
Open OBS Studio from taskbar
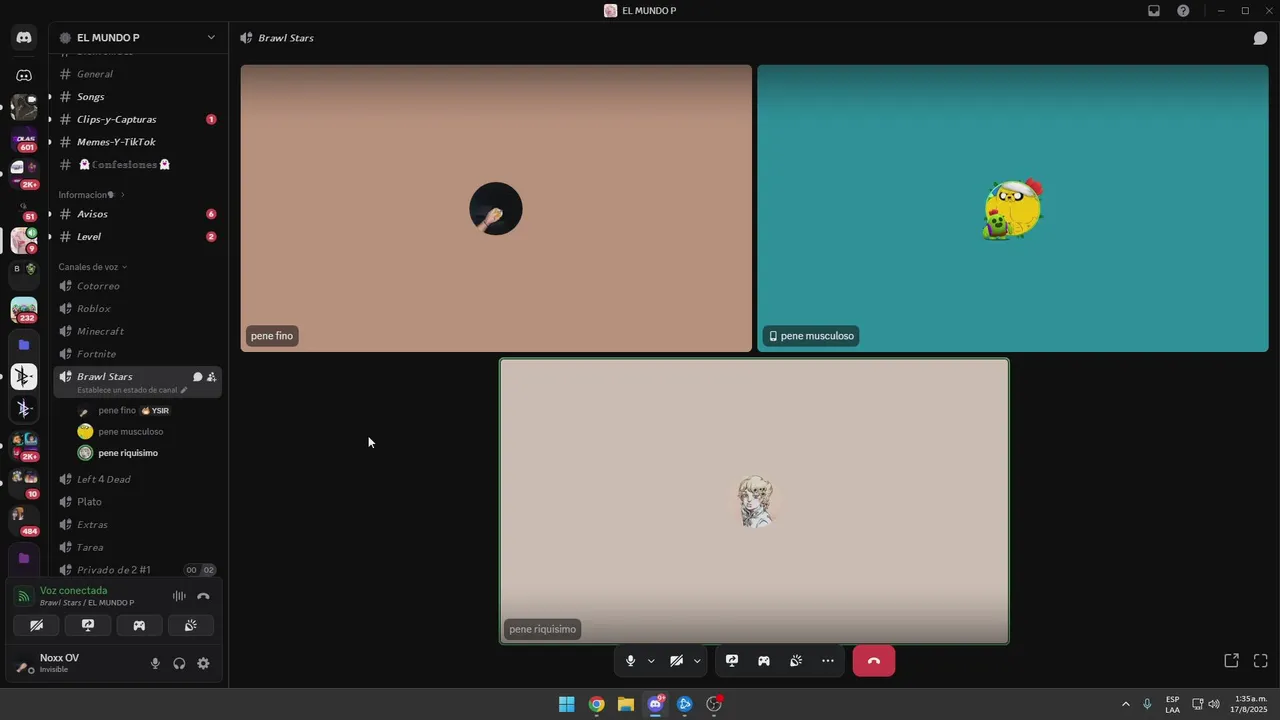(714, 704)
